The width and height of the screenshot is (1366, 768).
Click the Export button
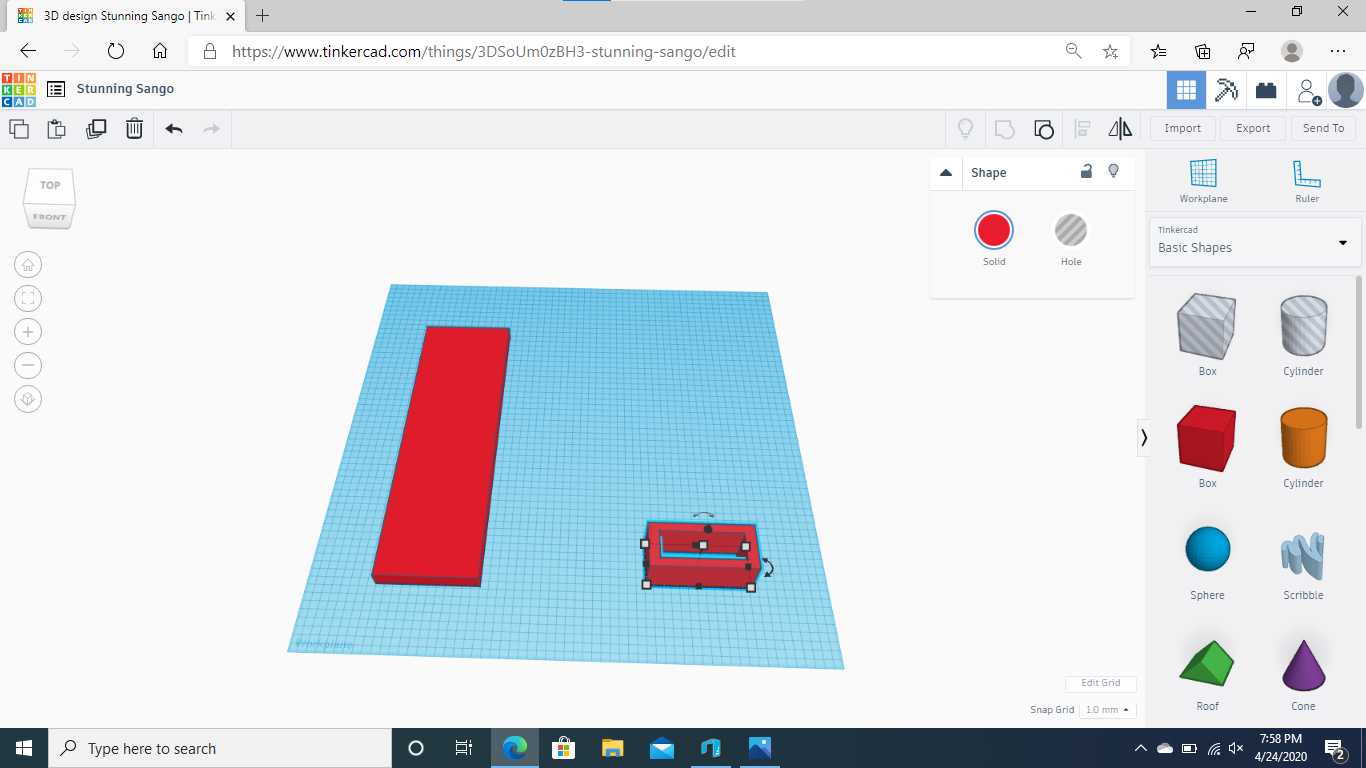[x=1253, y=128]
